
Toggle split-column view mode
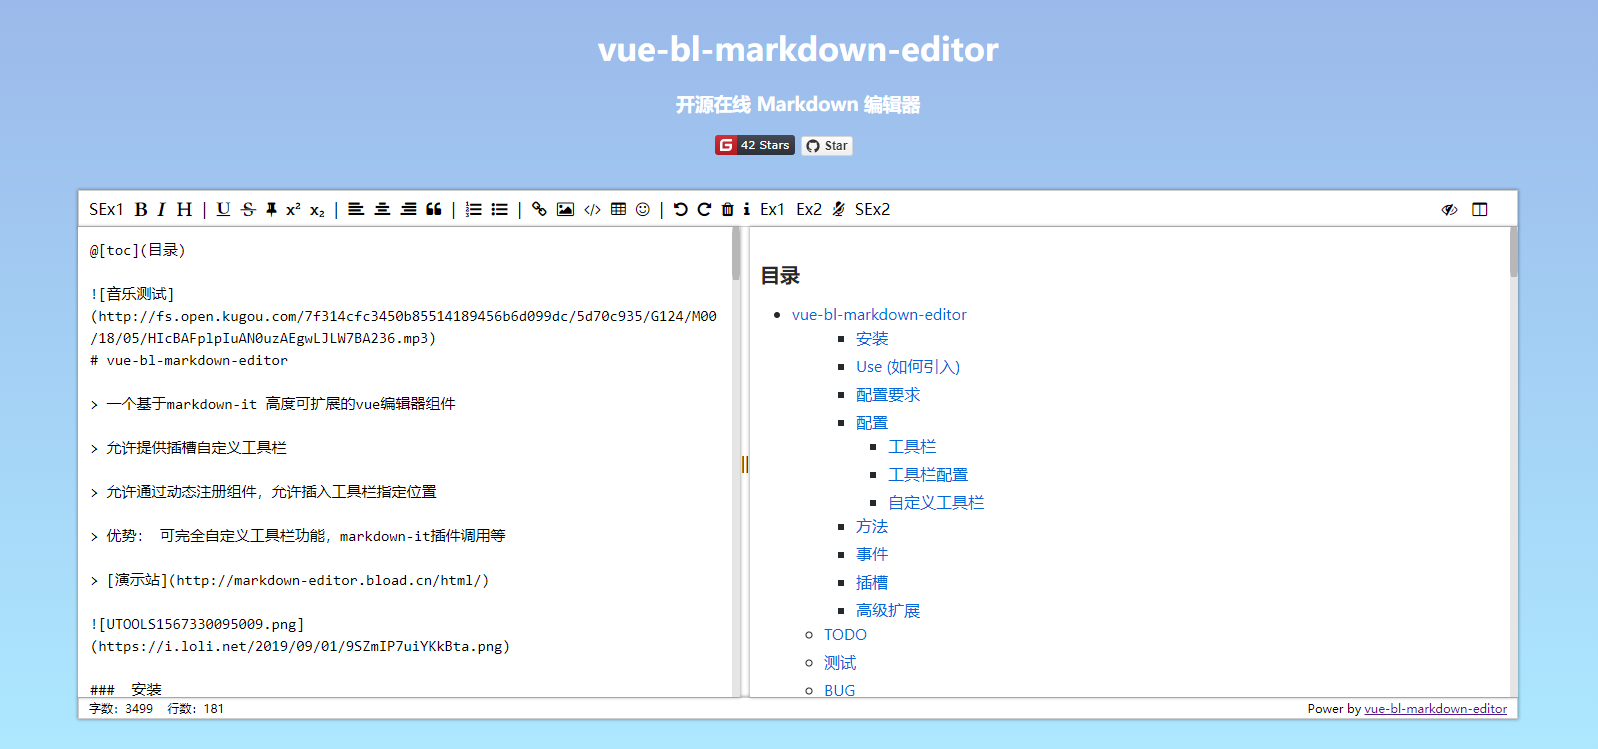coord(1480,209)
